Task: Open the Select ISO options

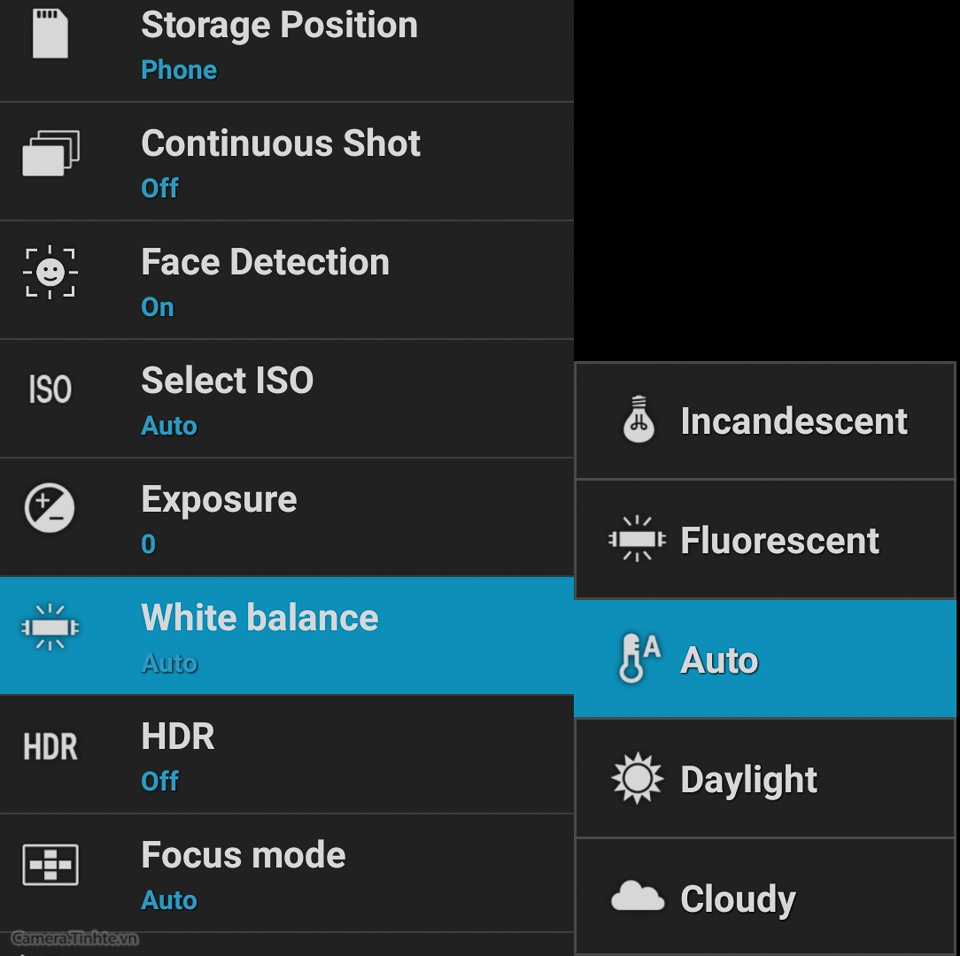Action: coord(287,399)
